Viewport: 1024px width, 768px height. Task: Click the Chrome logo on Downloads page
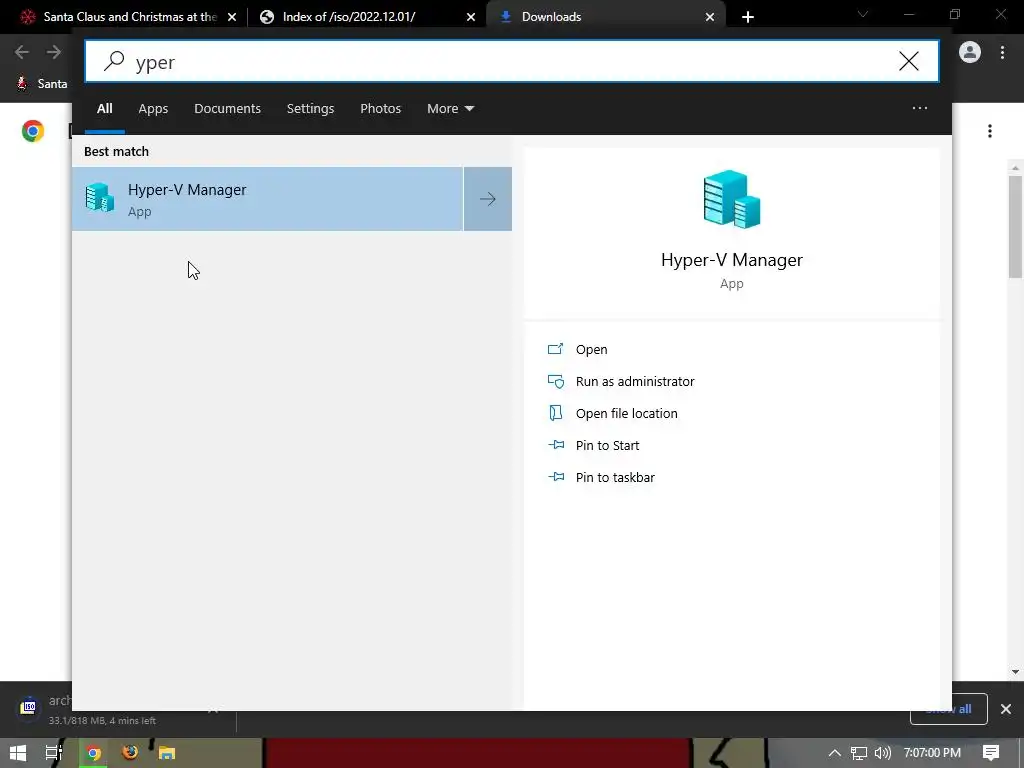[33, 131]
